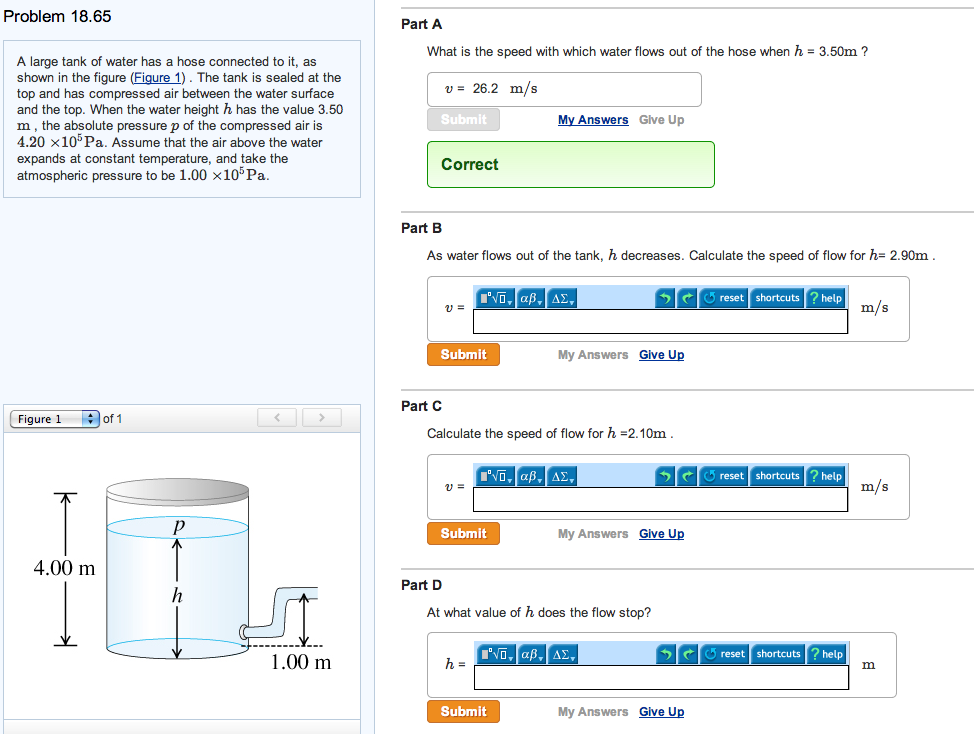Open help in Part D toolbar

pos(827,654)
